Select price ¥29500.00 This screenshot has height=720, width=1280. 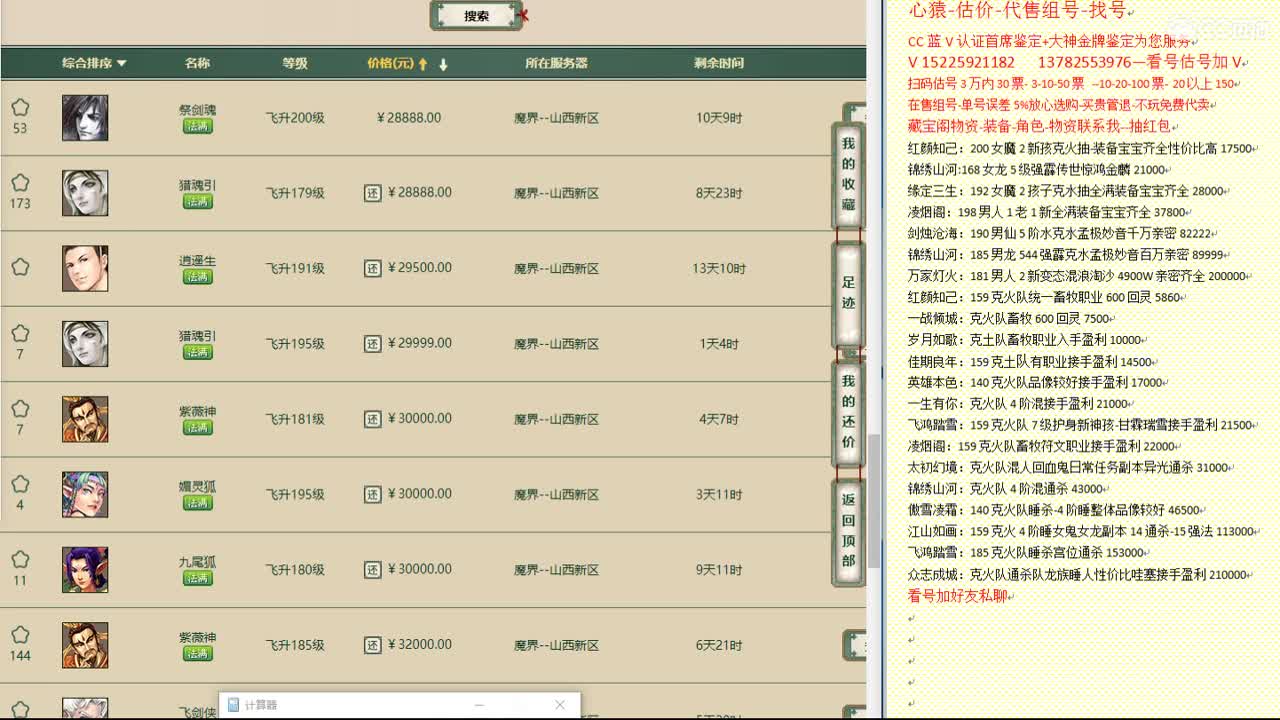pyautogui.click(x=420, y=268)
